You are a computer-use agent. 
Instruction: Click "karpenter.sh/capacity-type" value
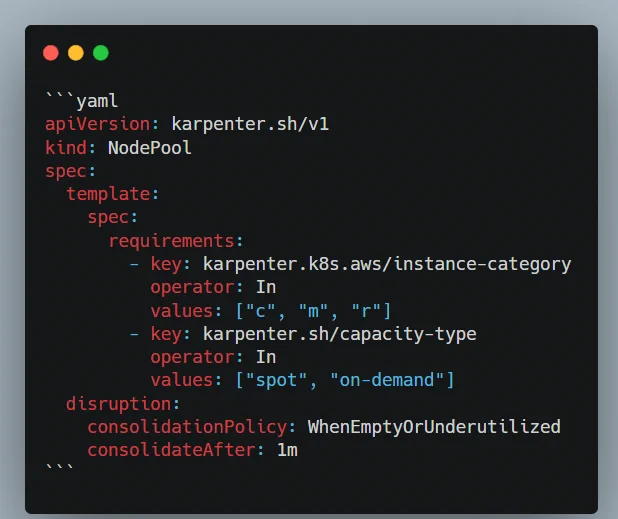[x=340, y=334]
